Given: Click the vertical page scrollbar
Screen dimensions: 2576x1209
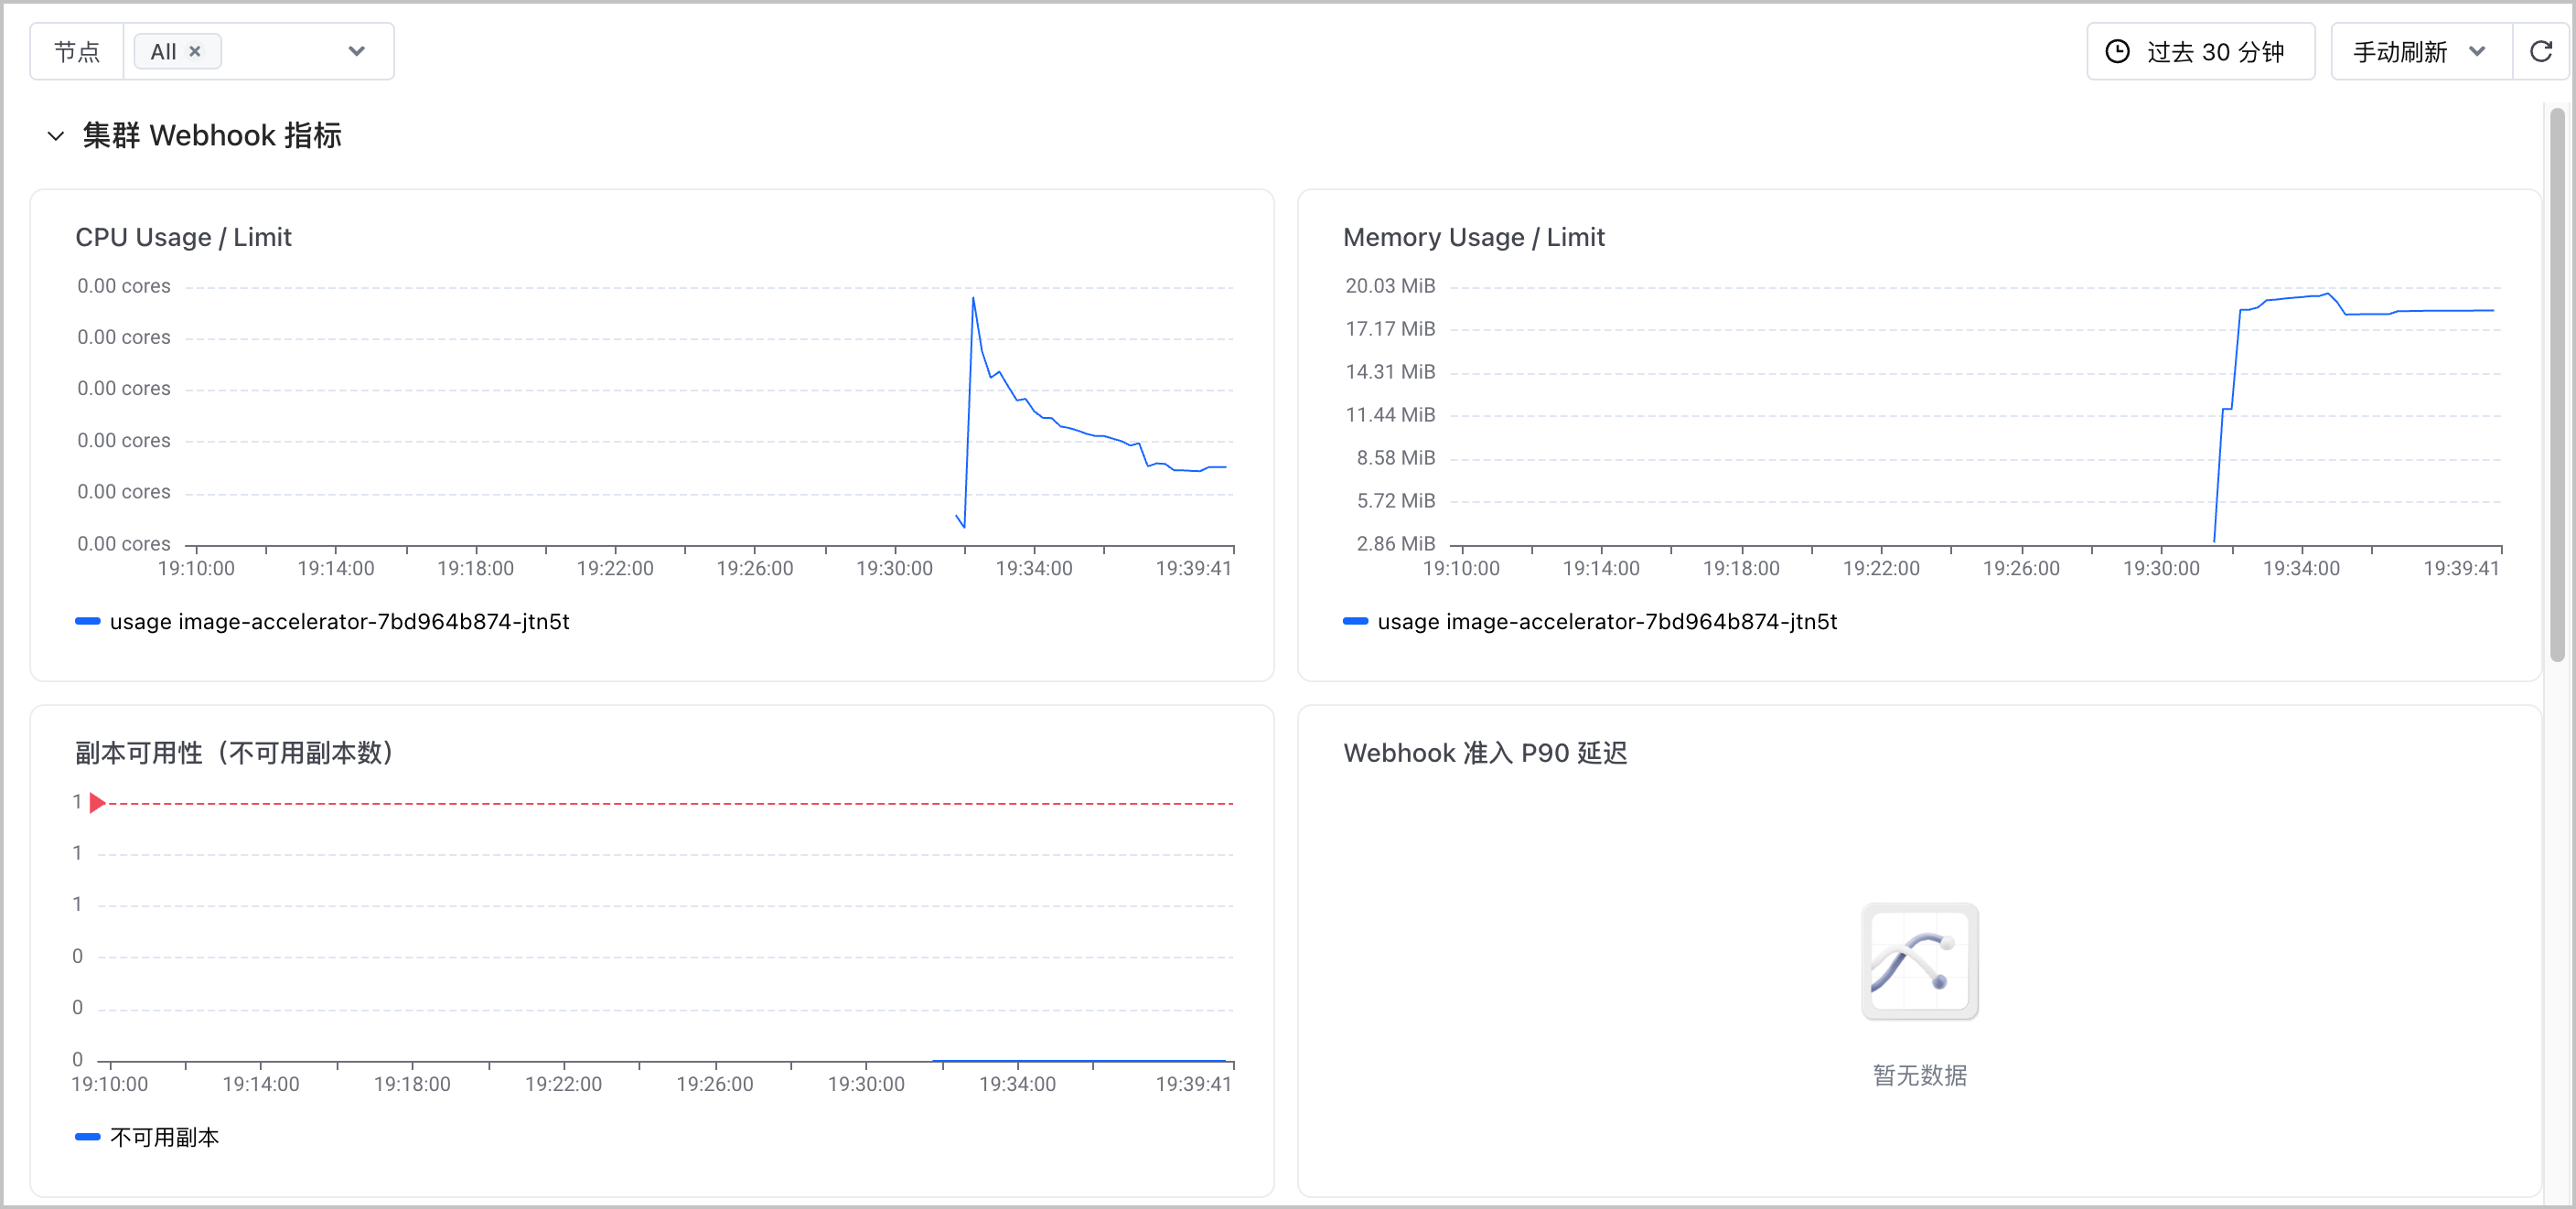Looking at the screenshot, I should point(2557,385).
